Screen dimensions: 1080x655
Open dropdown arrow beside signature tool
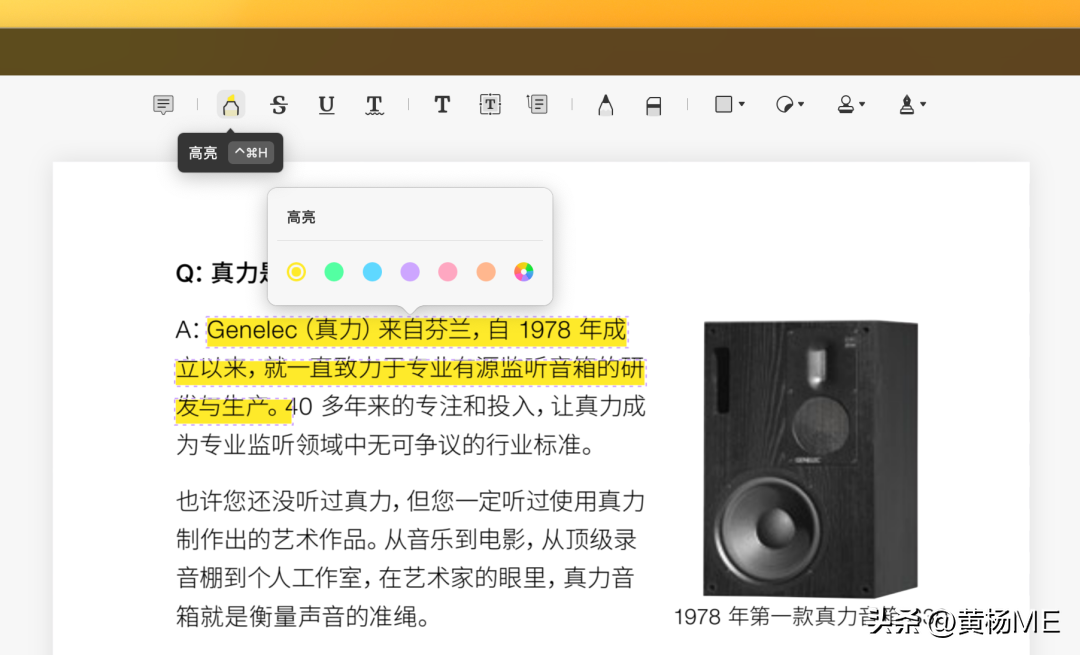924,105
